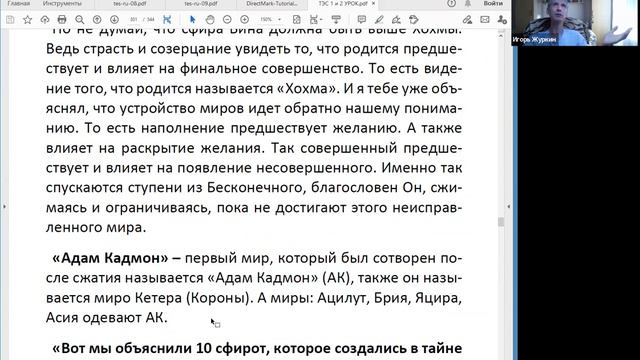Click the text Кетера (Короны)
This screenshot has height=360, width=640.
coord(192,298)
